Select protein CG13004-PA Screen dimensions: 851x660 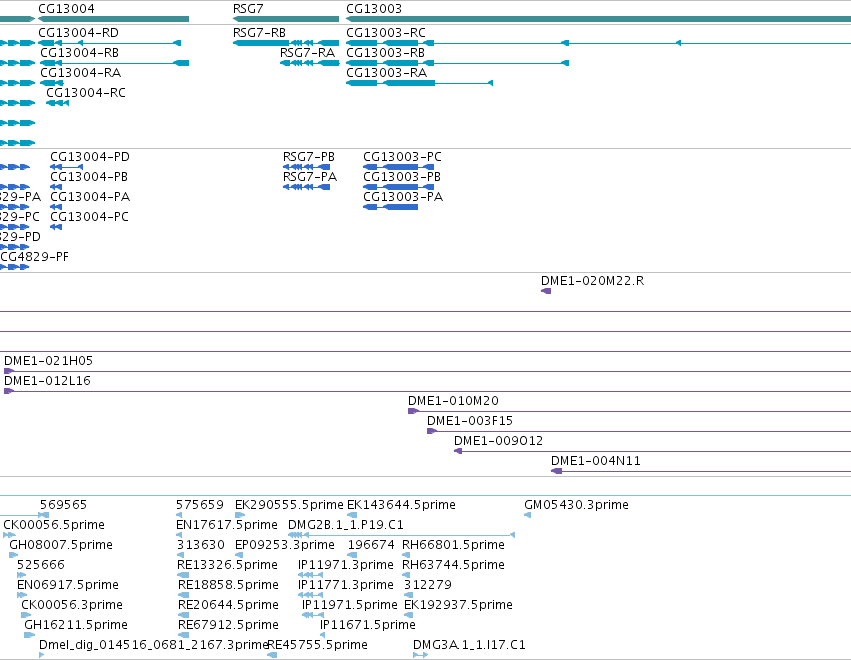[90, 197]
